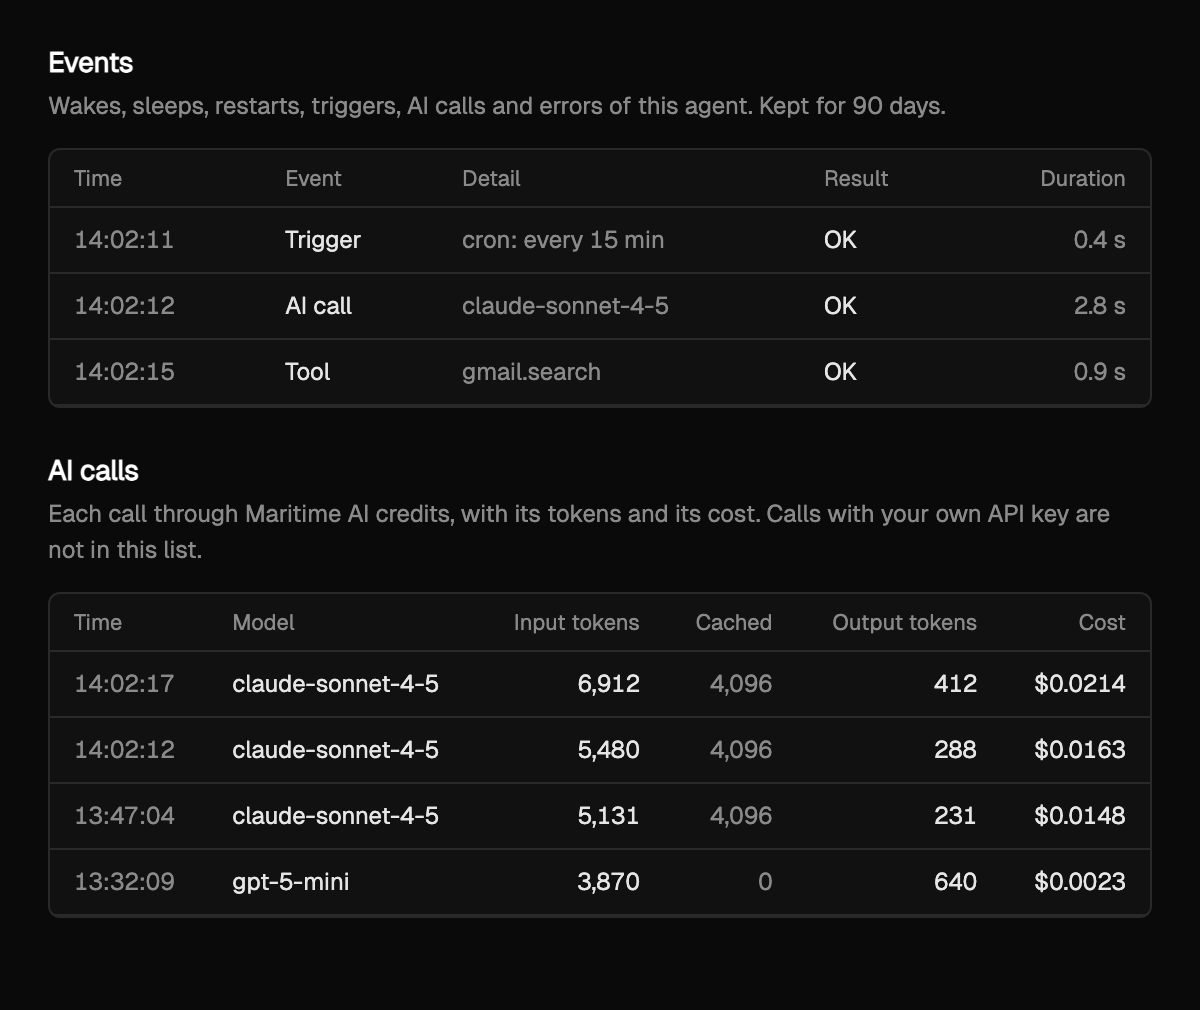This screenshot has width=1200, height=1010.
Task: Click the Events section heading
Action: (91, 63)
